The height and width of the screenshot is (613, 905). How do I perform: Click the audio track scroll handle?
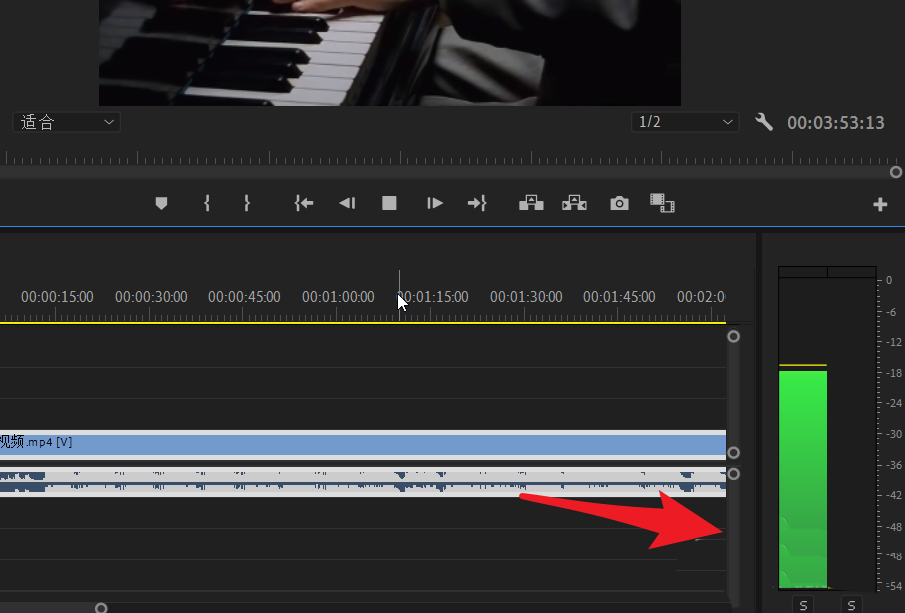[733, 474]
